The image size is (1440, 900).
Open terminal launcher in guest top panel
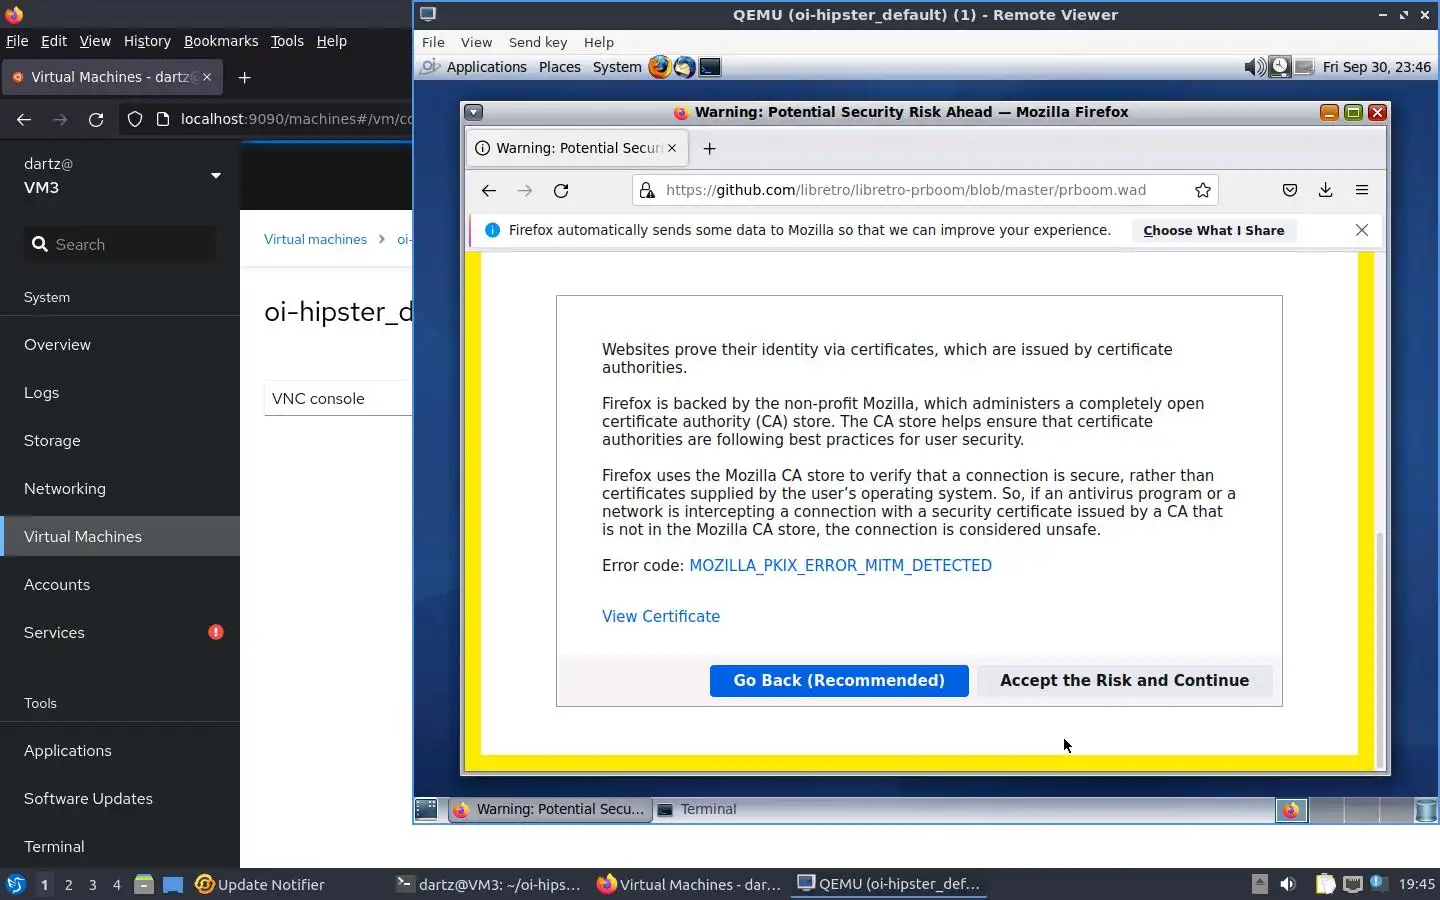tap(710, 67)
